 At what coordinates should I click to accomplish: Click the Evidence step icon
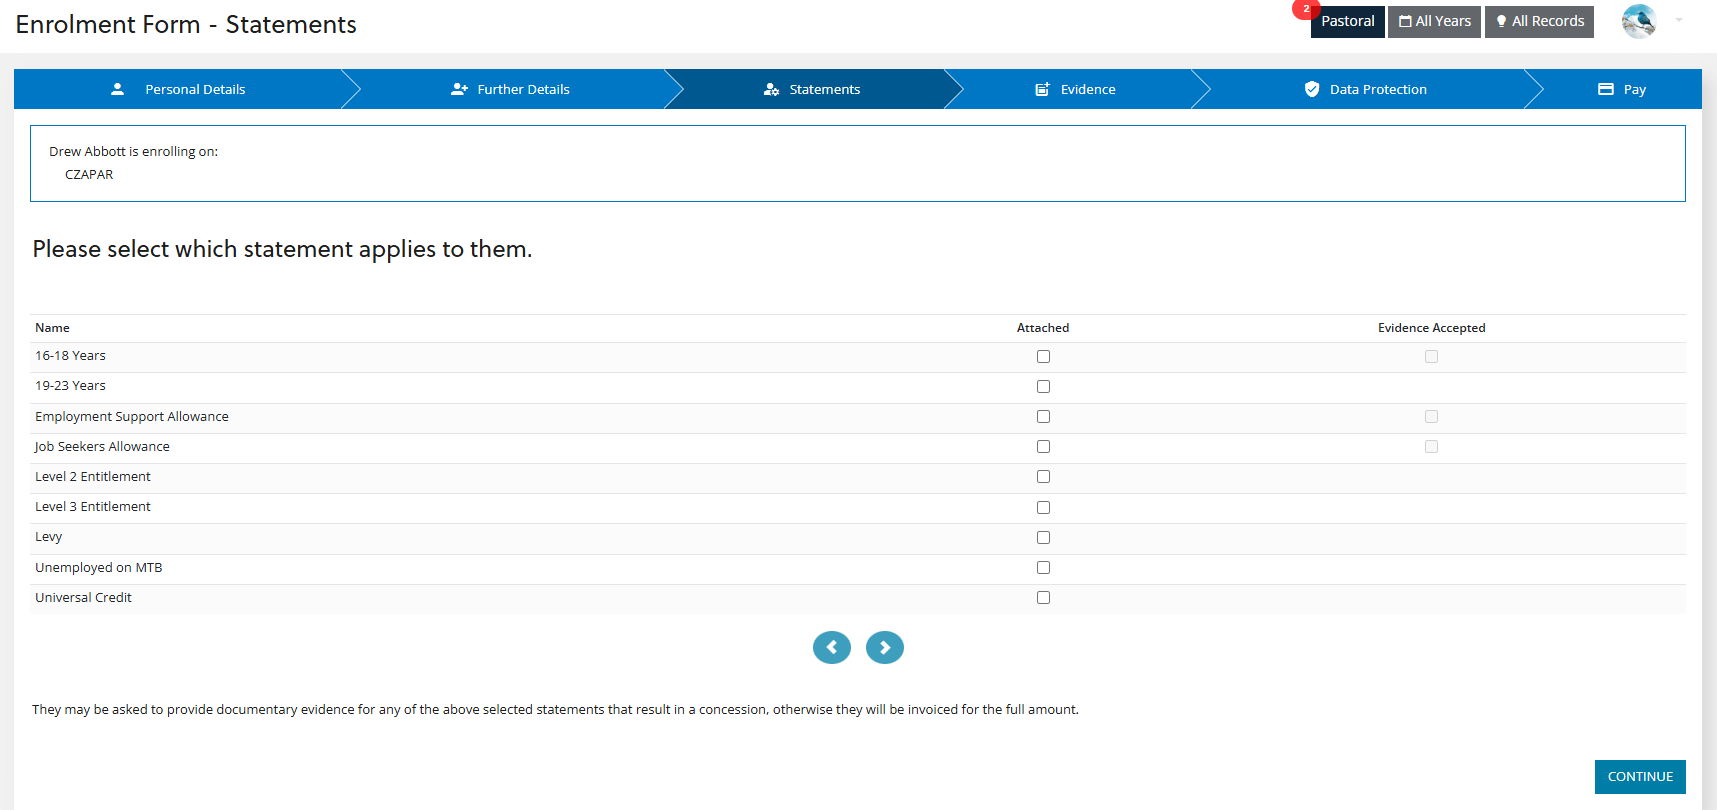tap(1042, 89)
